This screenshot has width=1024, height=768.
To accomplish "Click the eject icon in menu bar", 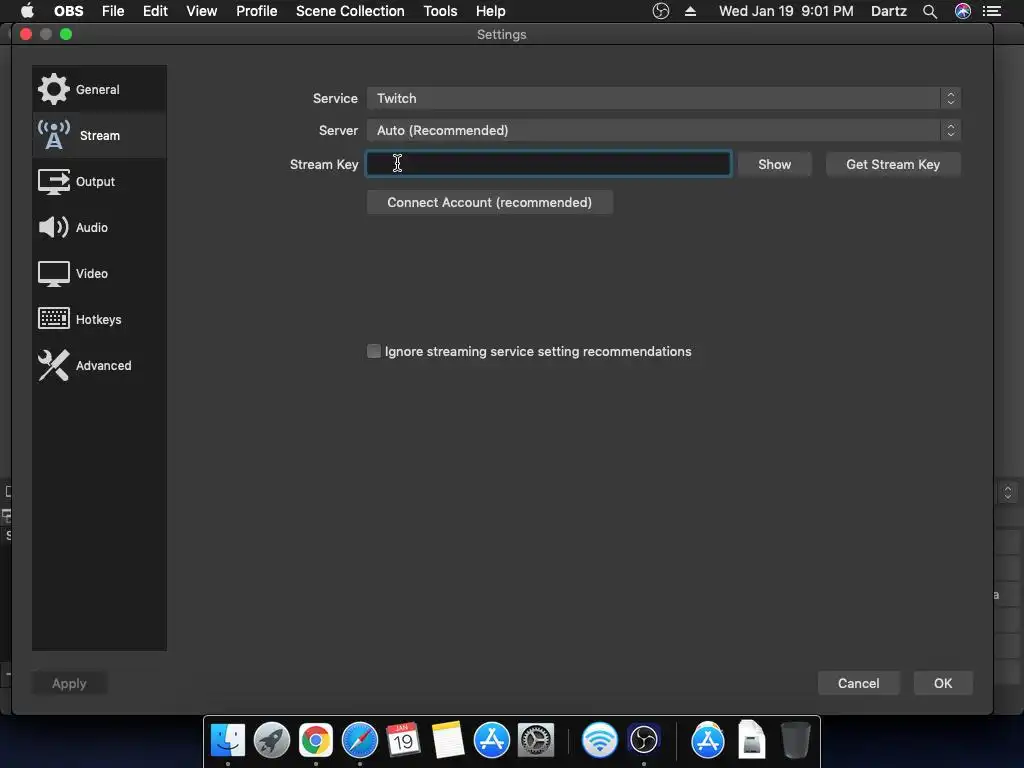I will (x=690, y=11).
